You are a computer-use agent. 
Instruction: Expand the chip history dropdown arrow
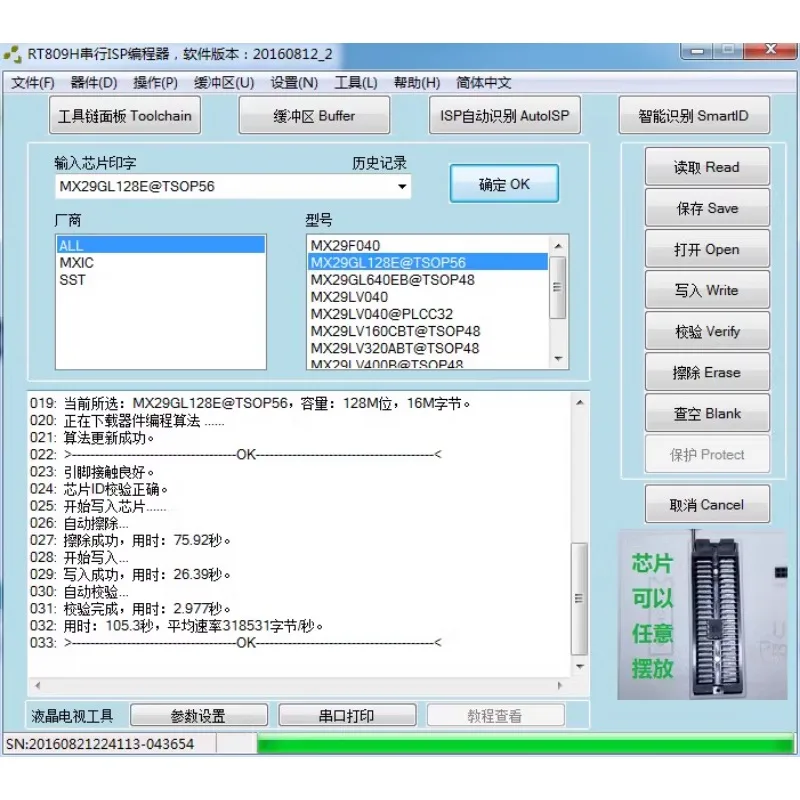pos(402,186)
